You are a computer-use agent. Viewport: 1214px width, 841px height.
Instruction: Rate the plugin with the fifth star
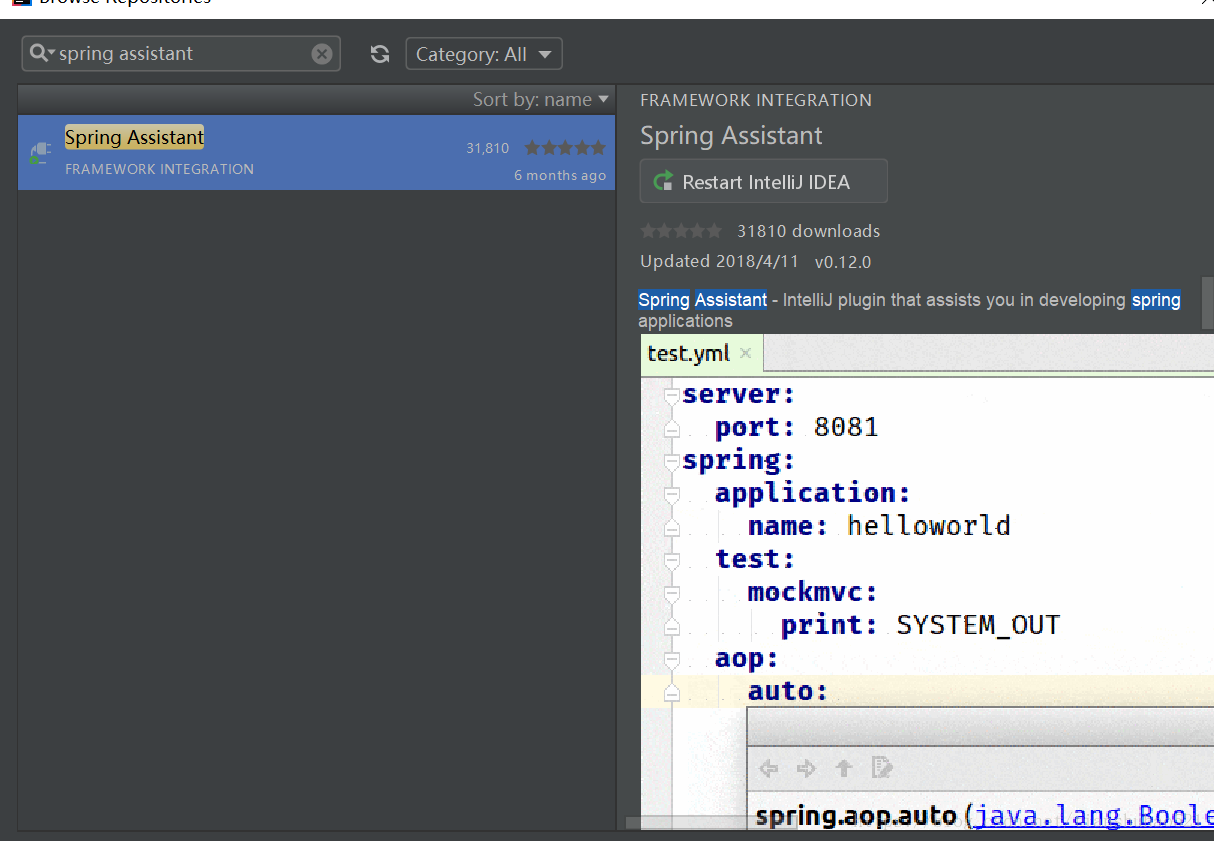(717, 230)
